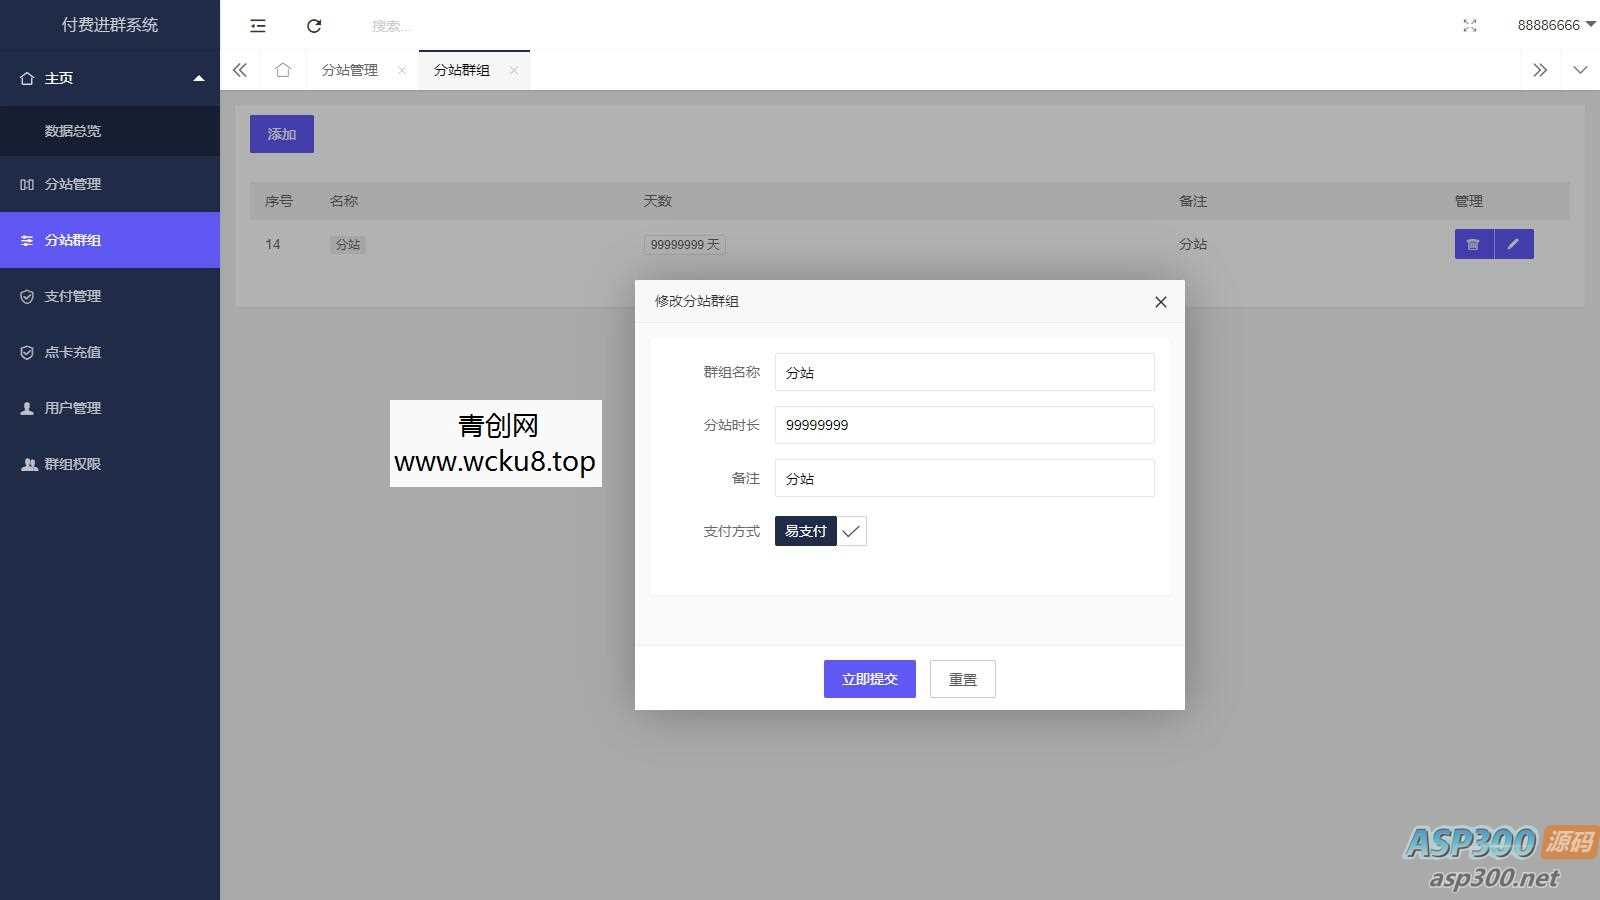Edit group 14 using the pencil icon
1600x900 pixels.
pyautogui.click(x=1514, y=244)
